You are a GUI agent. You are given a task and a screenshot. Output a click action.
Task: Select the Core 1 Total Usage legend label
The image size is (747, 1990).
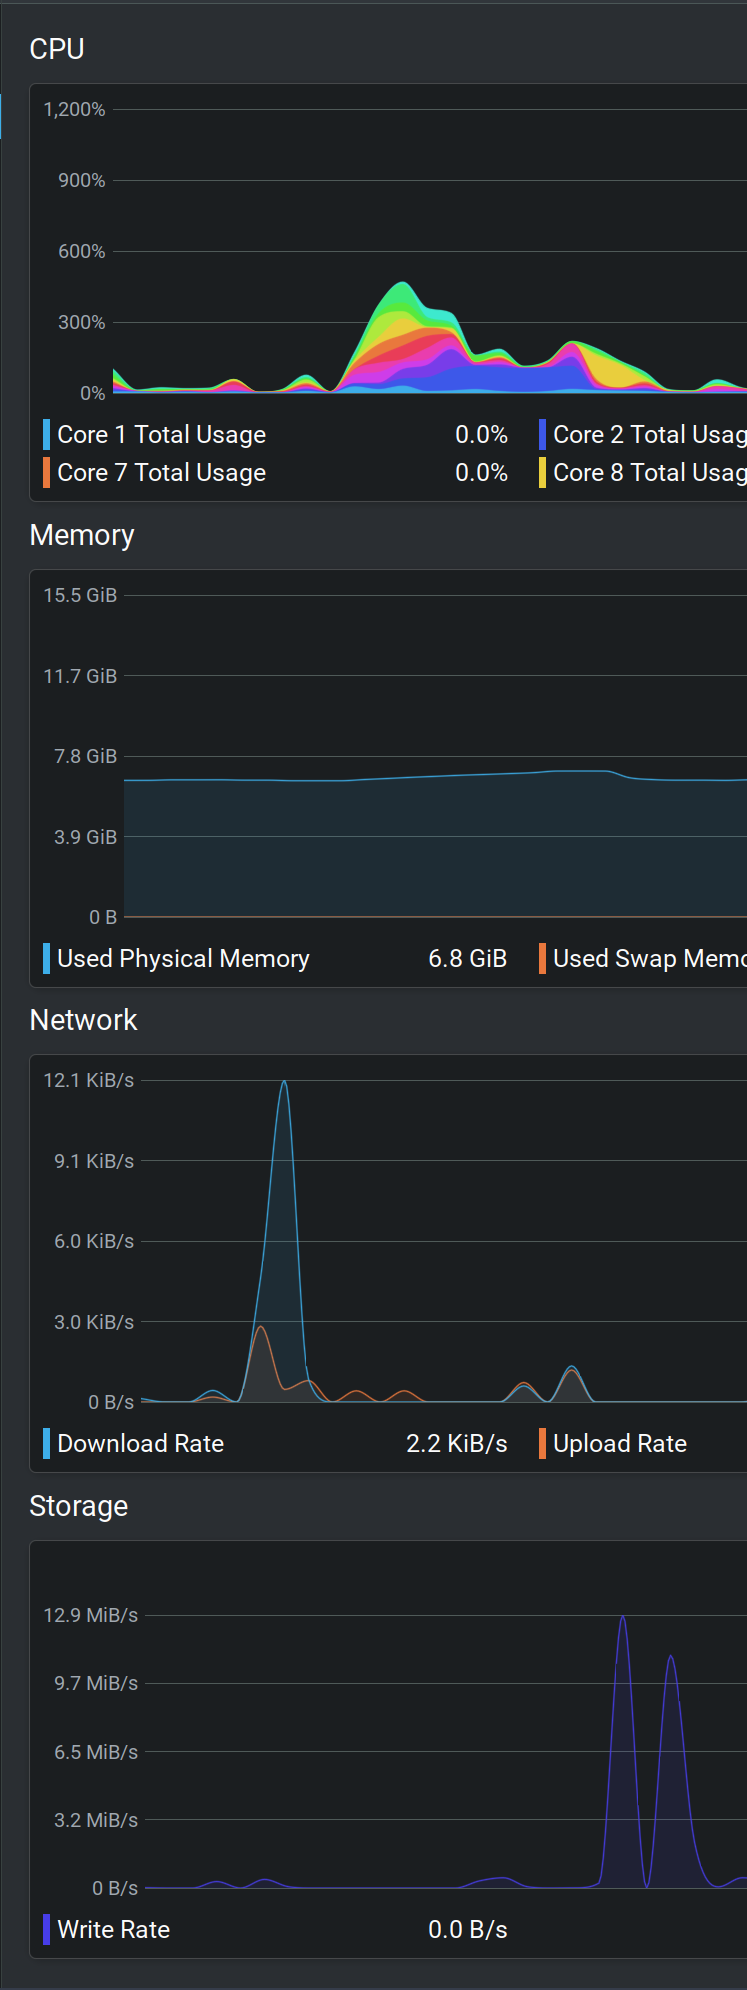(x=162, y=435)
